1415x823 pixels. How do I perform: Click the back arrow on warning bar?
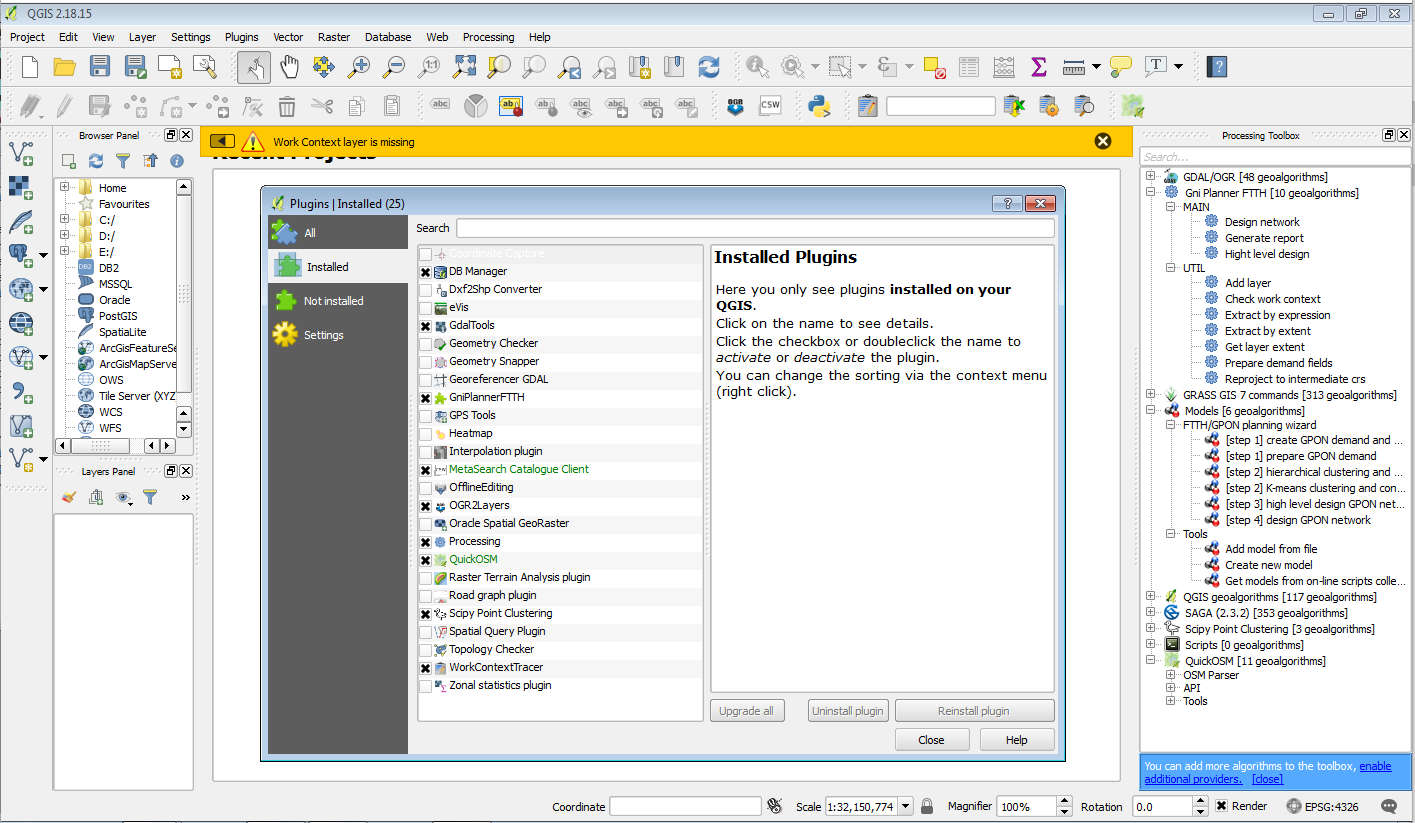pos(222,141)
